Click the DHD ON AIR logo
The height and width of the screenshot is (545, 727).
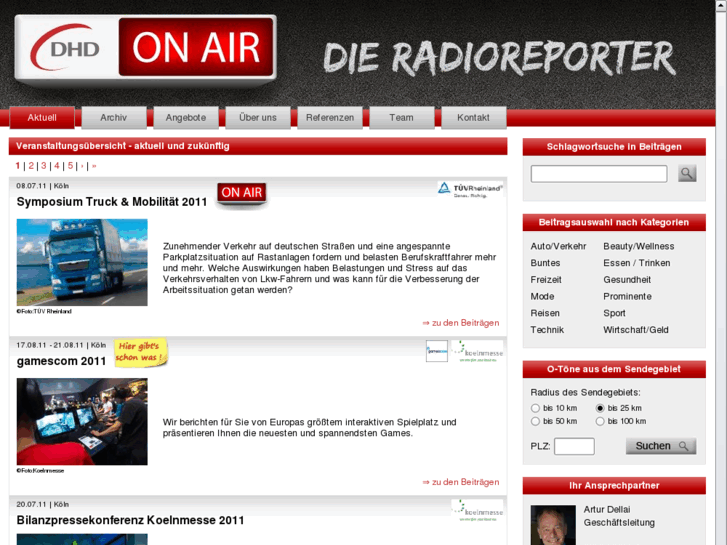click(x=146, y=49)
